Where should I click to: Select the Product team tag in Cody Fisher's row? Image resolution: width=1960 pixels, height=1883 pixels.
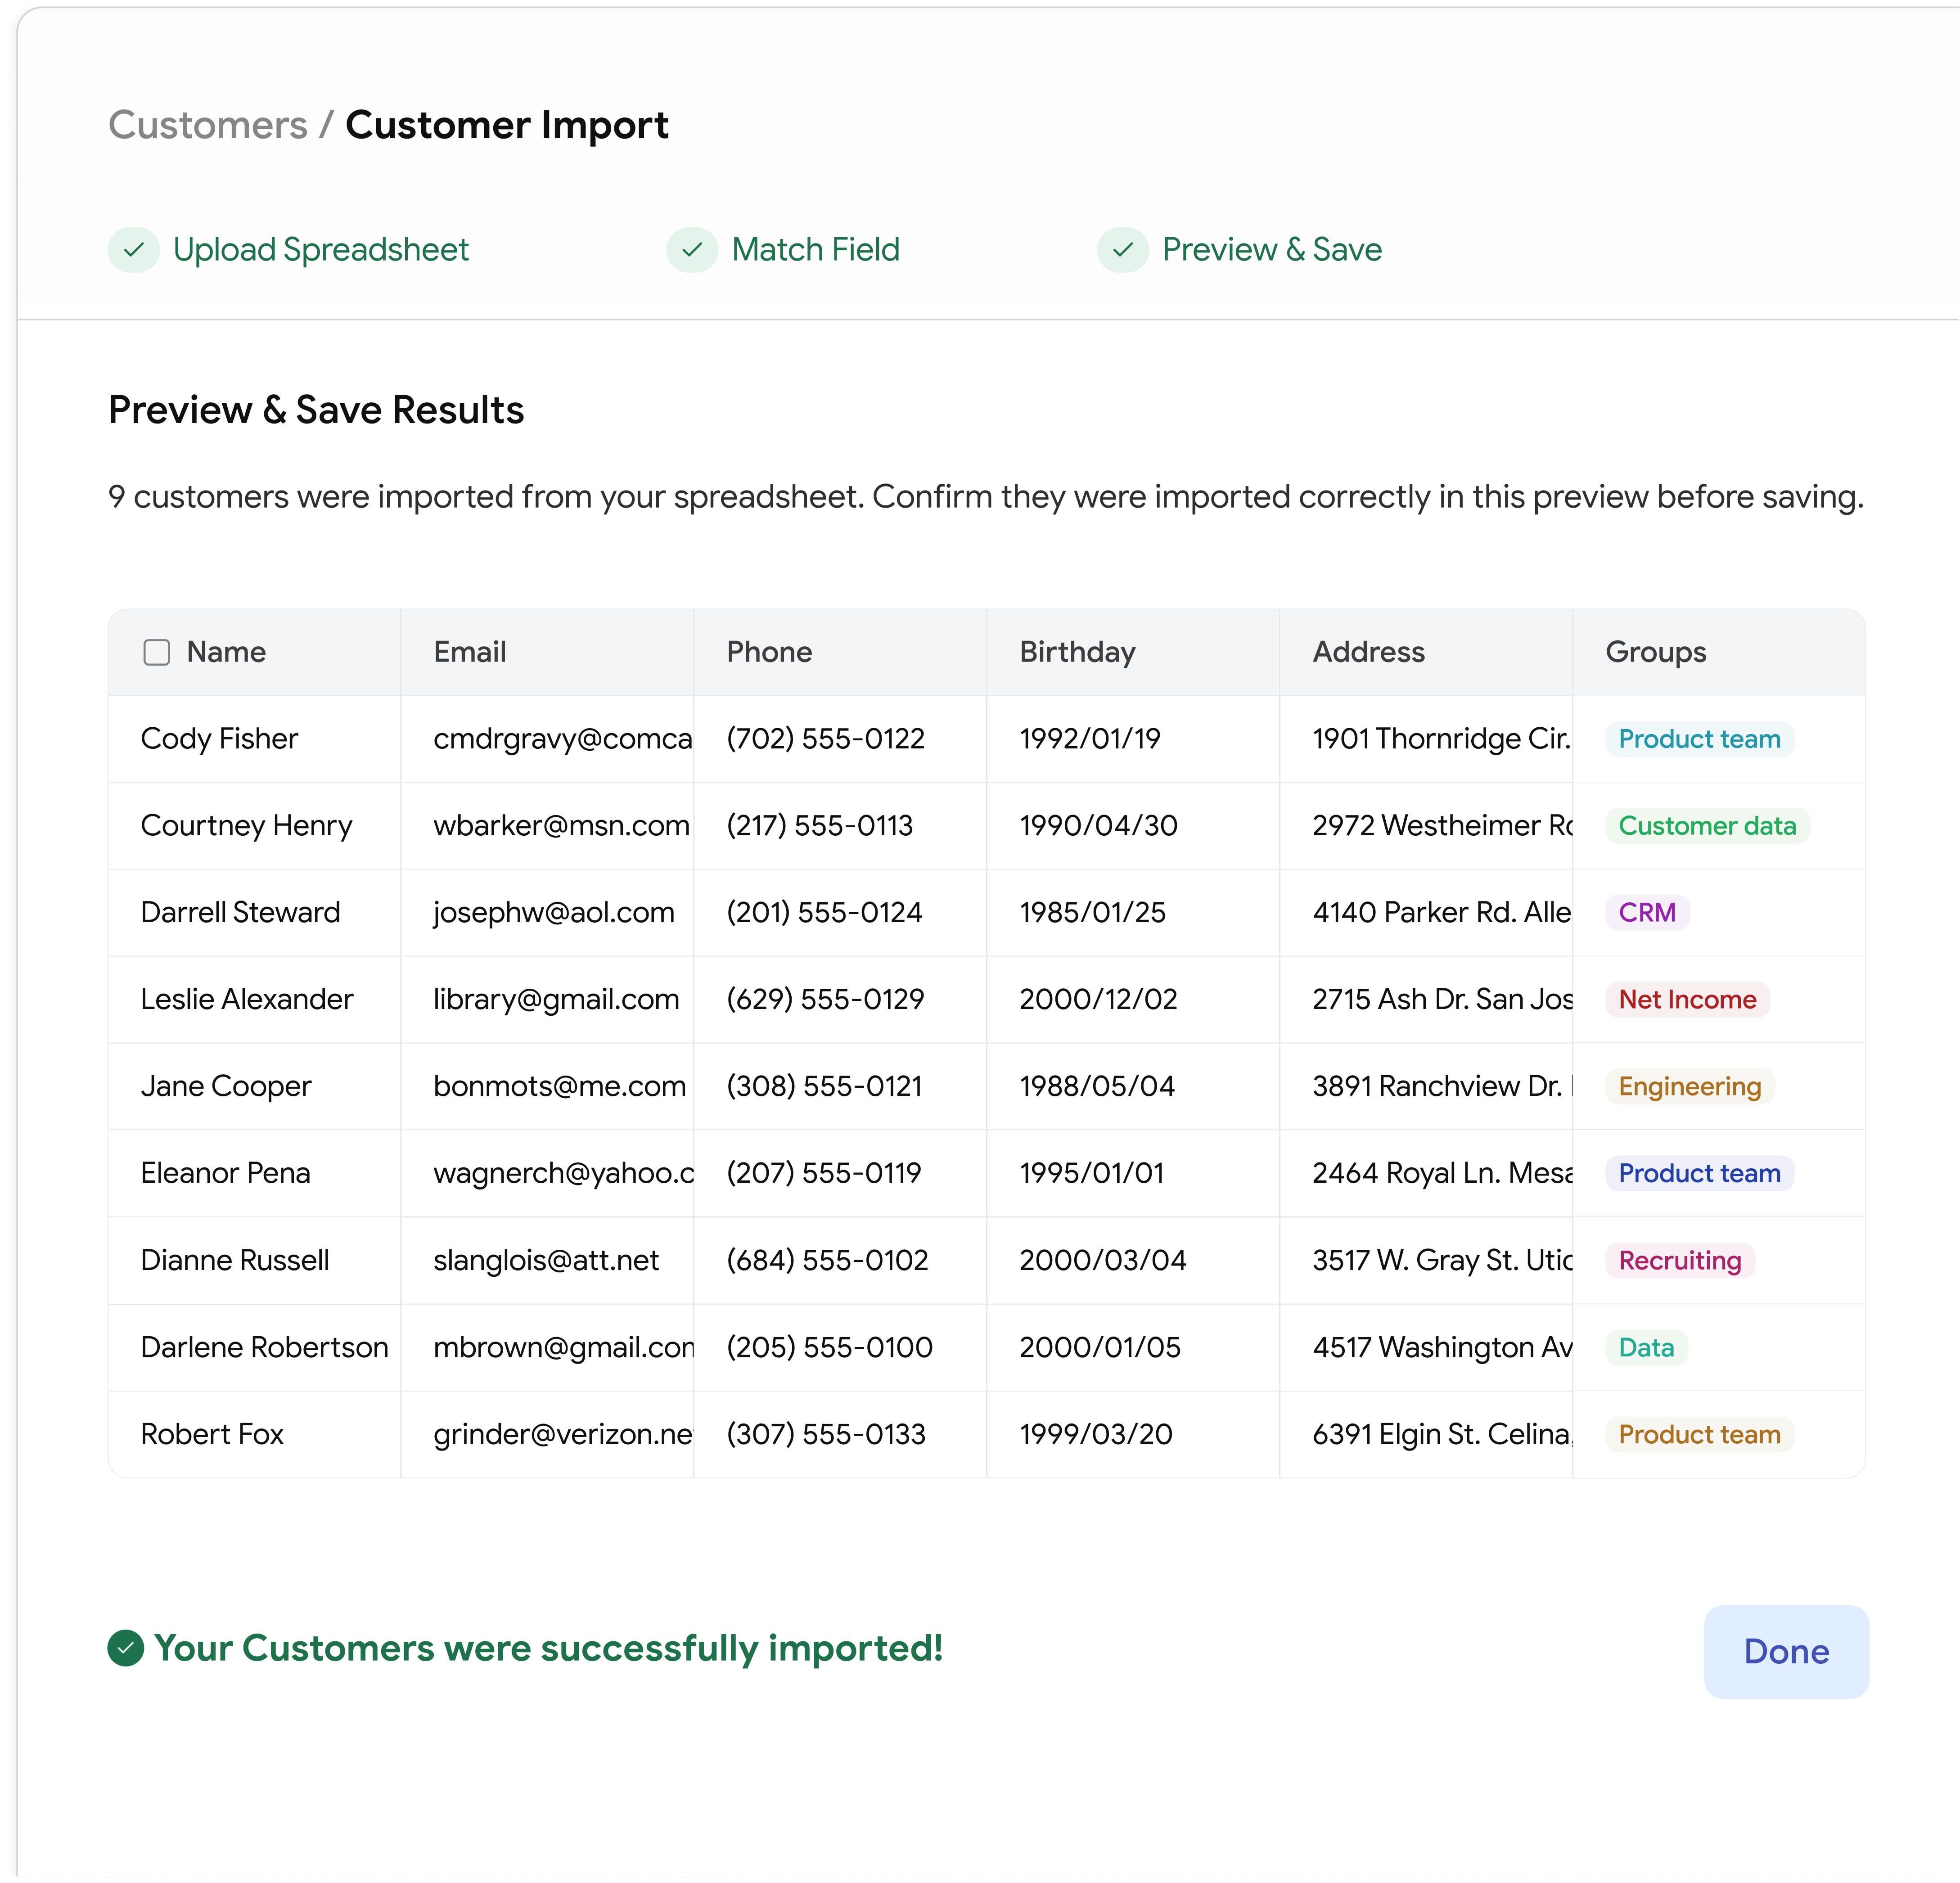pos(1699,739)
